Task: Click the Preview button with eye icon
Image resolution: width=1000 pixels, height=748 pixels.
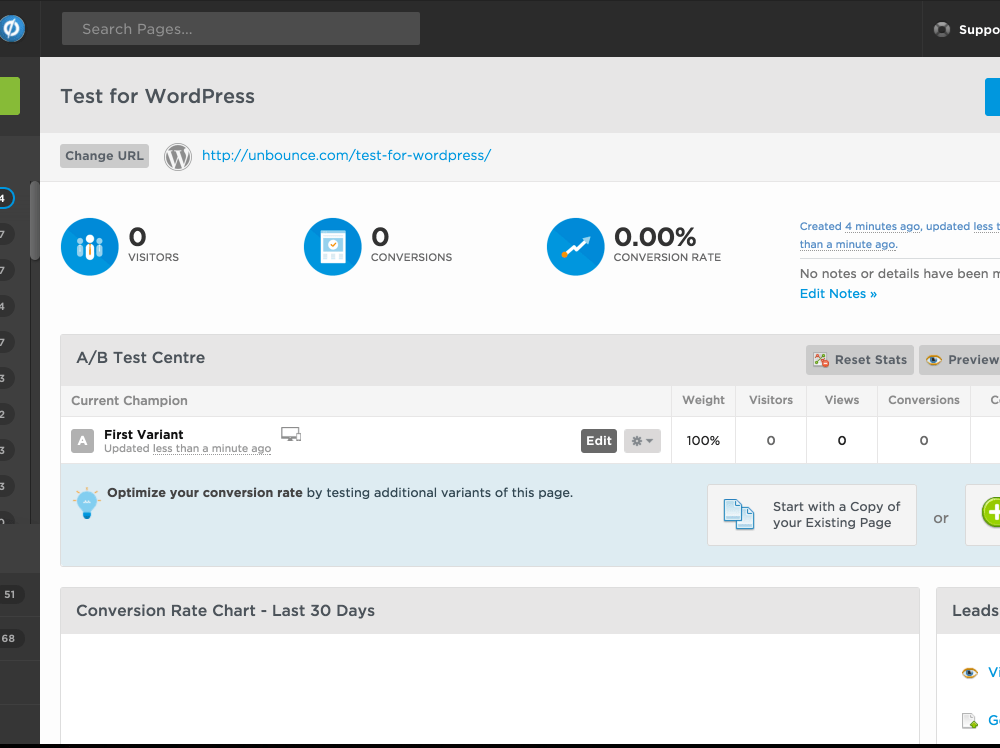Action: click(961, 360)
